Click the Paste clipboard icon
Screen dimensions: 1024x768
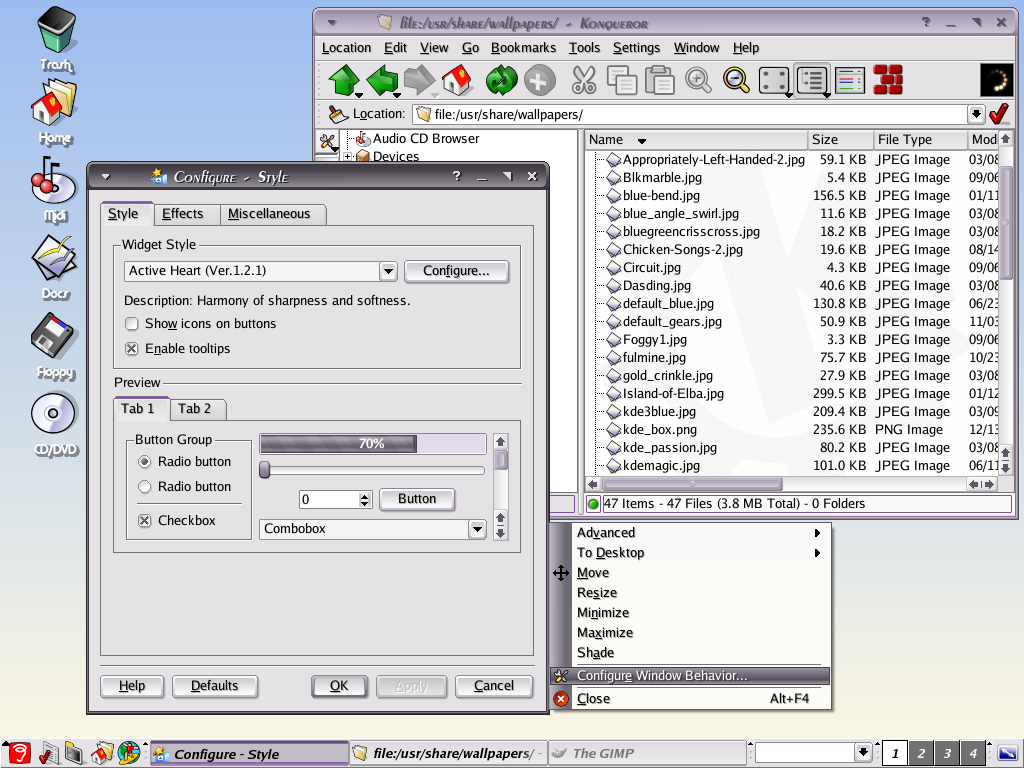[x=660, y=80]
